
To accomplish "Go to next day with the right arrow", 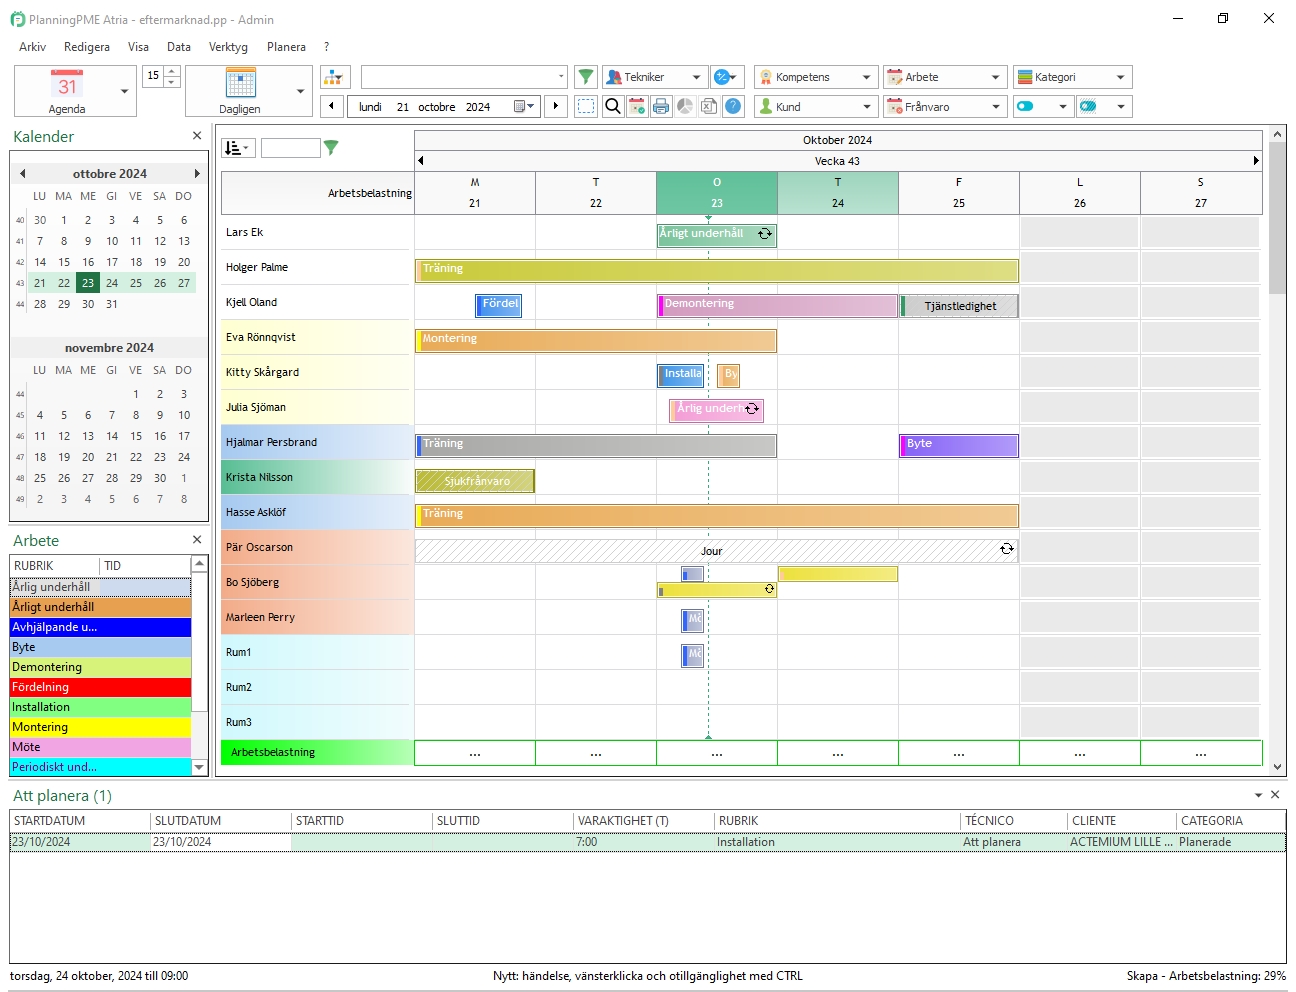I will (556, 106).
